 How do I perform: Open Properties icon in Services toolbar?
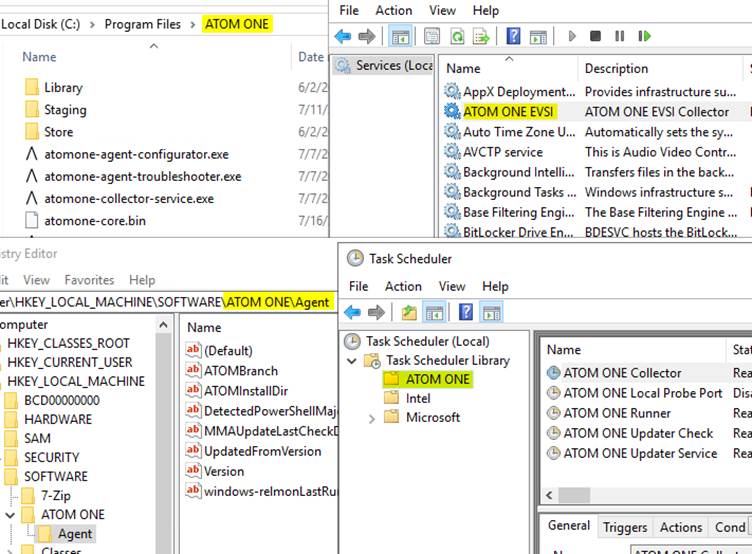432,36
